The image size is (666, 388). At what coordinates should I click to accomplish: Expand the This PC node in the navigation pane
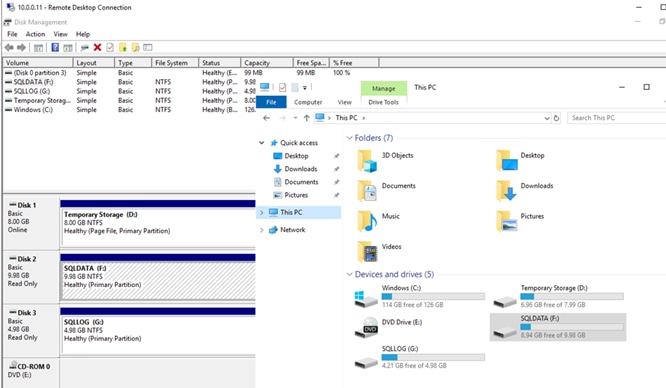(262, 212)
